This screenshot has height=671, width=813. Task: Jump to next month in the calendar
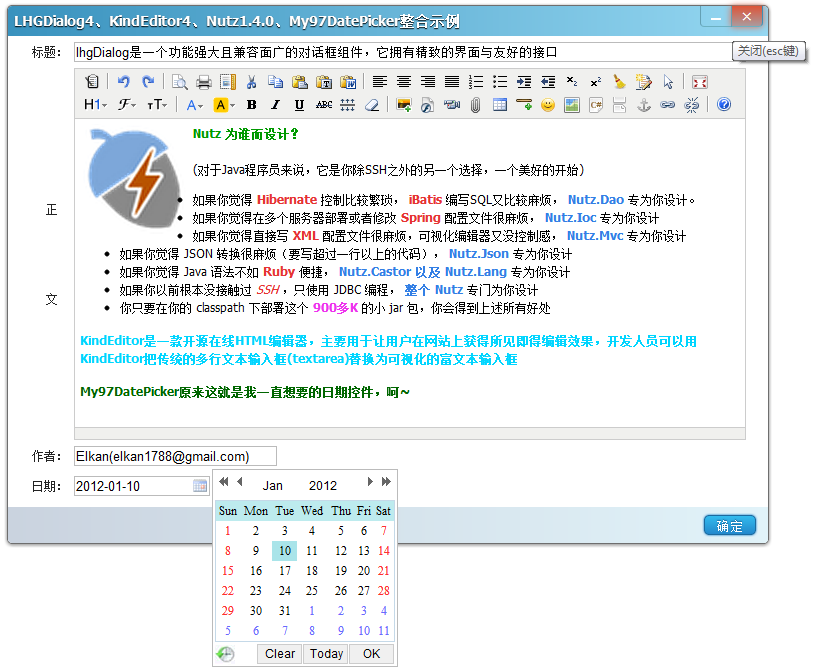point(368,483)
